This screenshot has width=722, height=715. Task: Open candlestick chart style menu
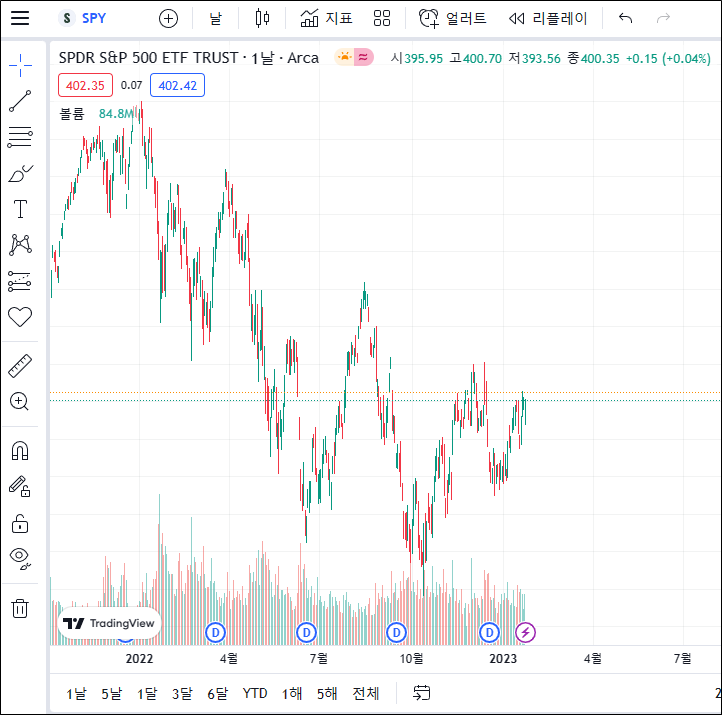(262, 18)
